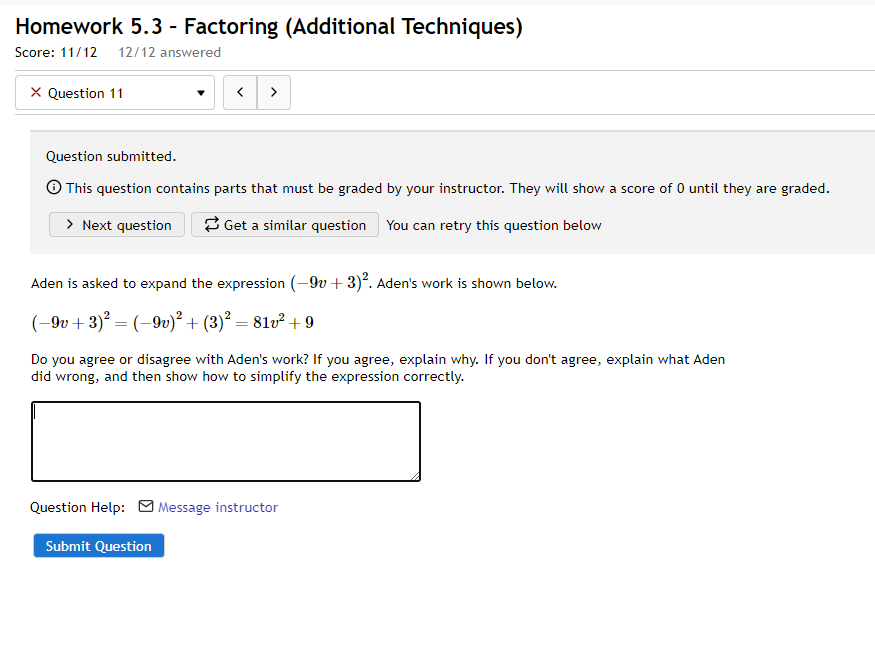The height and width of the screenshot is (653, 875).
Task: Click the caret arrow on the question selector
Action: tap(198, 92)
